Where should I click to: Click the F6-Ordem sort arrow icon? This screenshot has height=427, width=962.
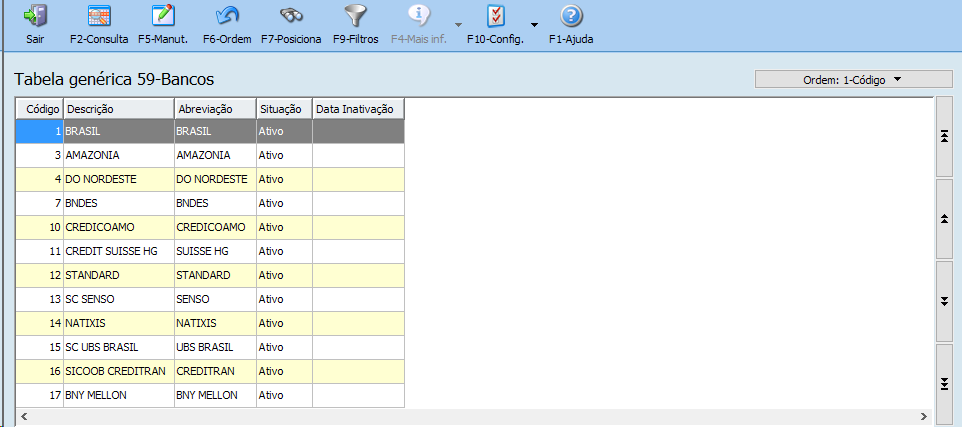pyautogui.click(x=227, y=17)
